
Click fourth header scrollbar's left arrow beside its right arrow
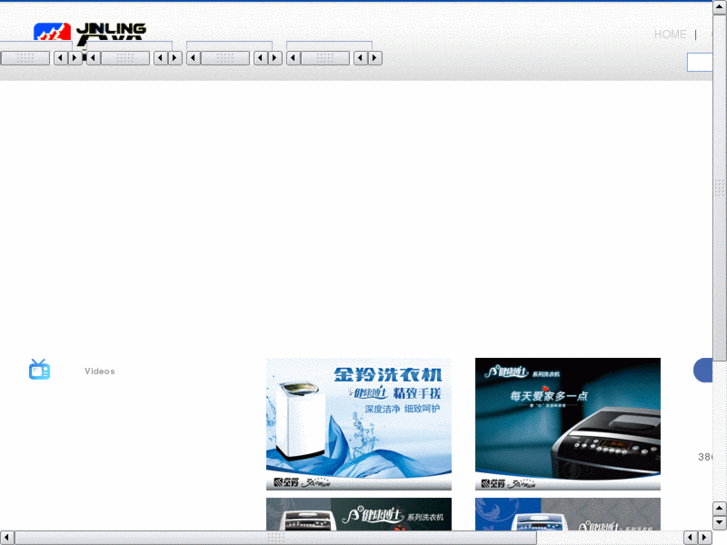pyautogui.click(x=361, y=58)
